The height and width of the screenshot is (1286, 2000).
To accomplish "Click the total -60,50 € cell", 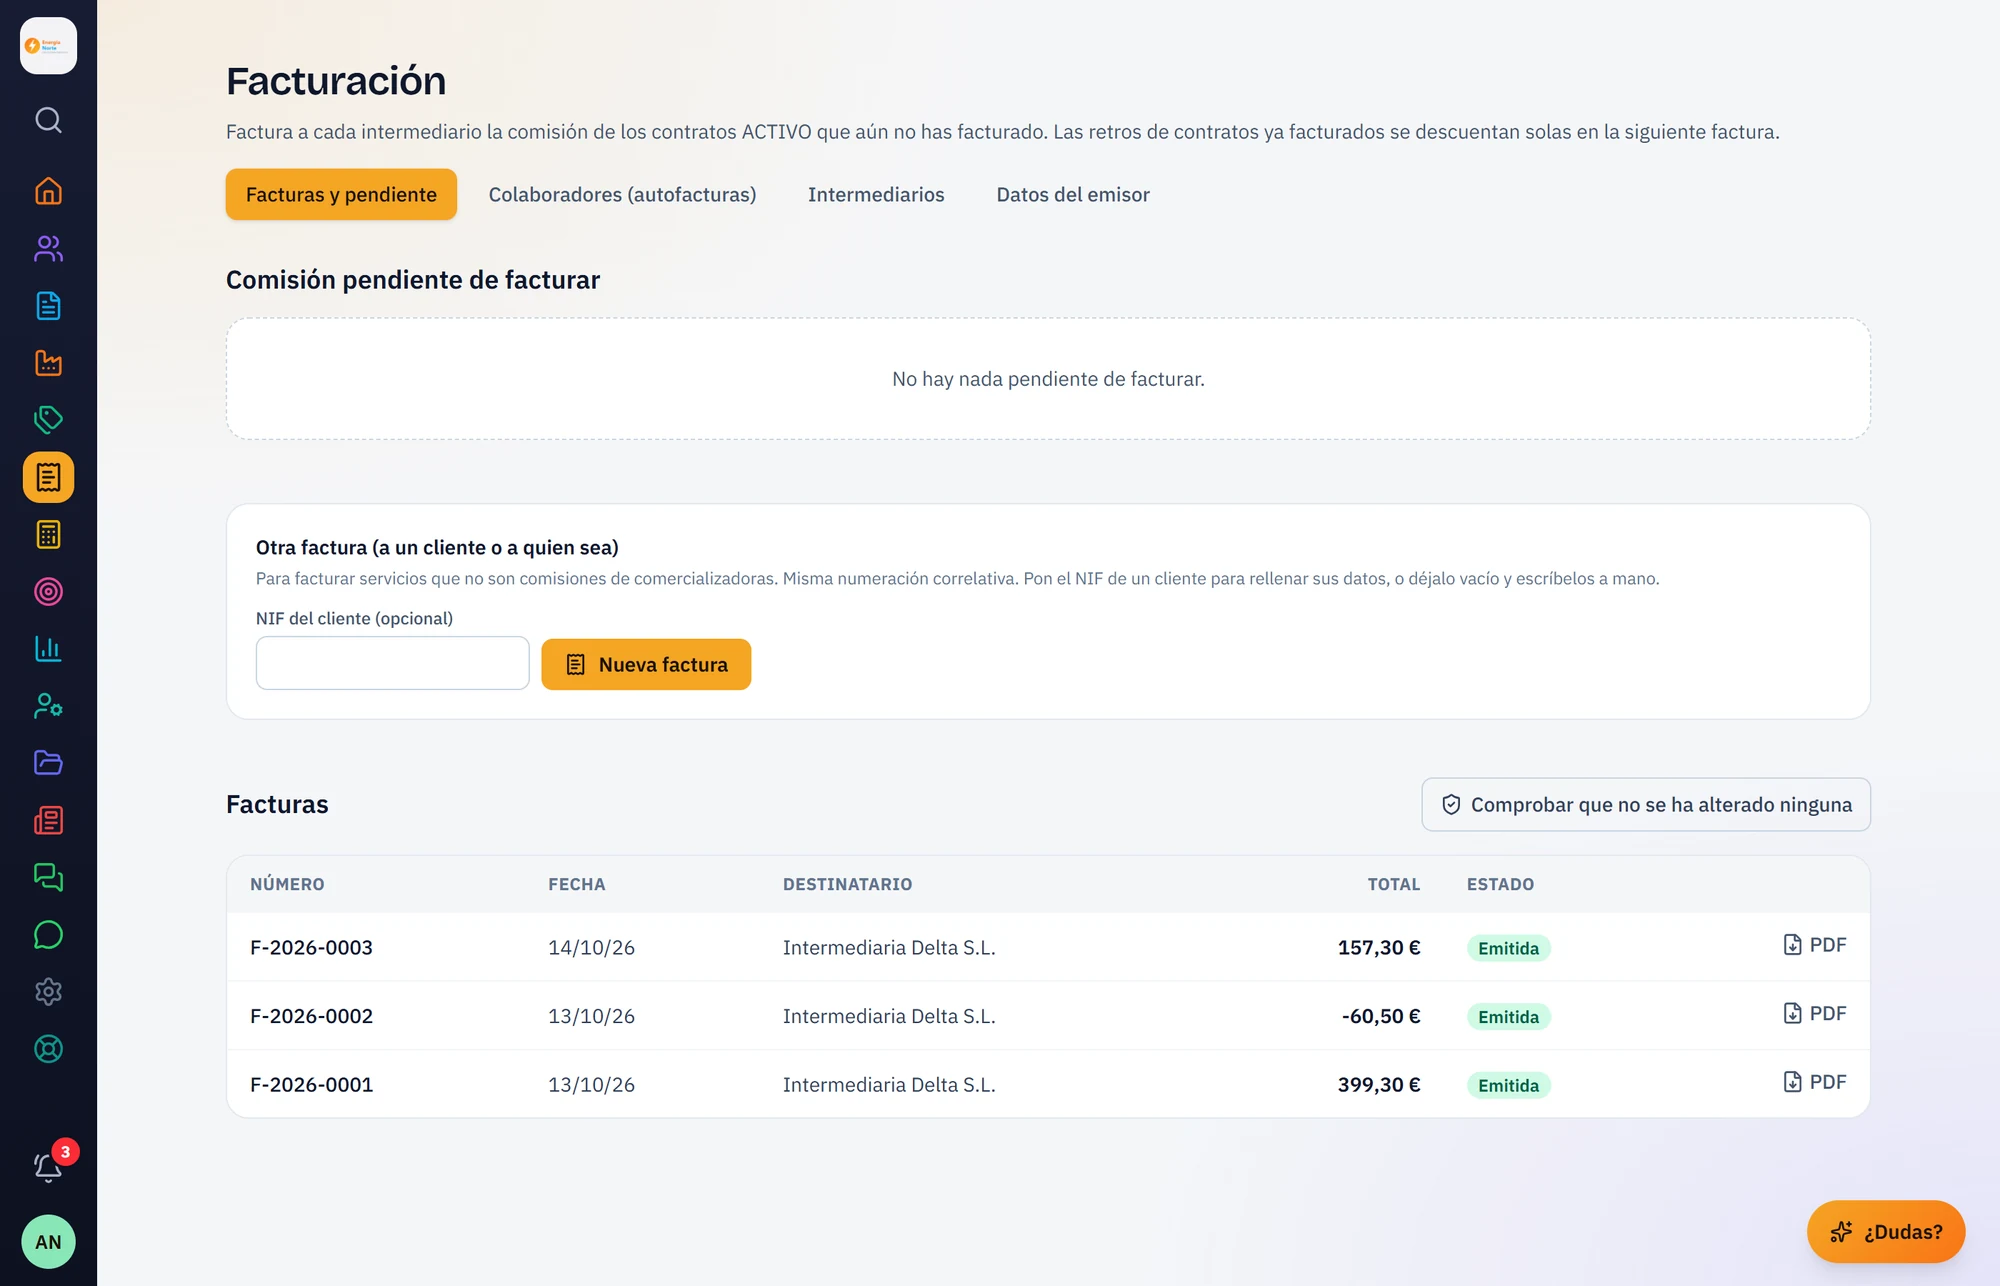I will [1381, 1016].
